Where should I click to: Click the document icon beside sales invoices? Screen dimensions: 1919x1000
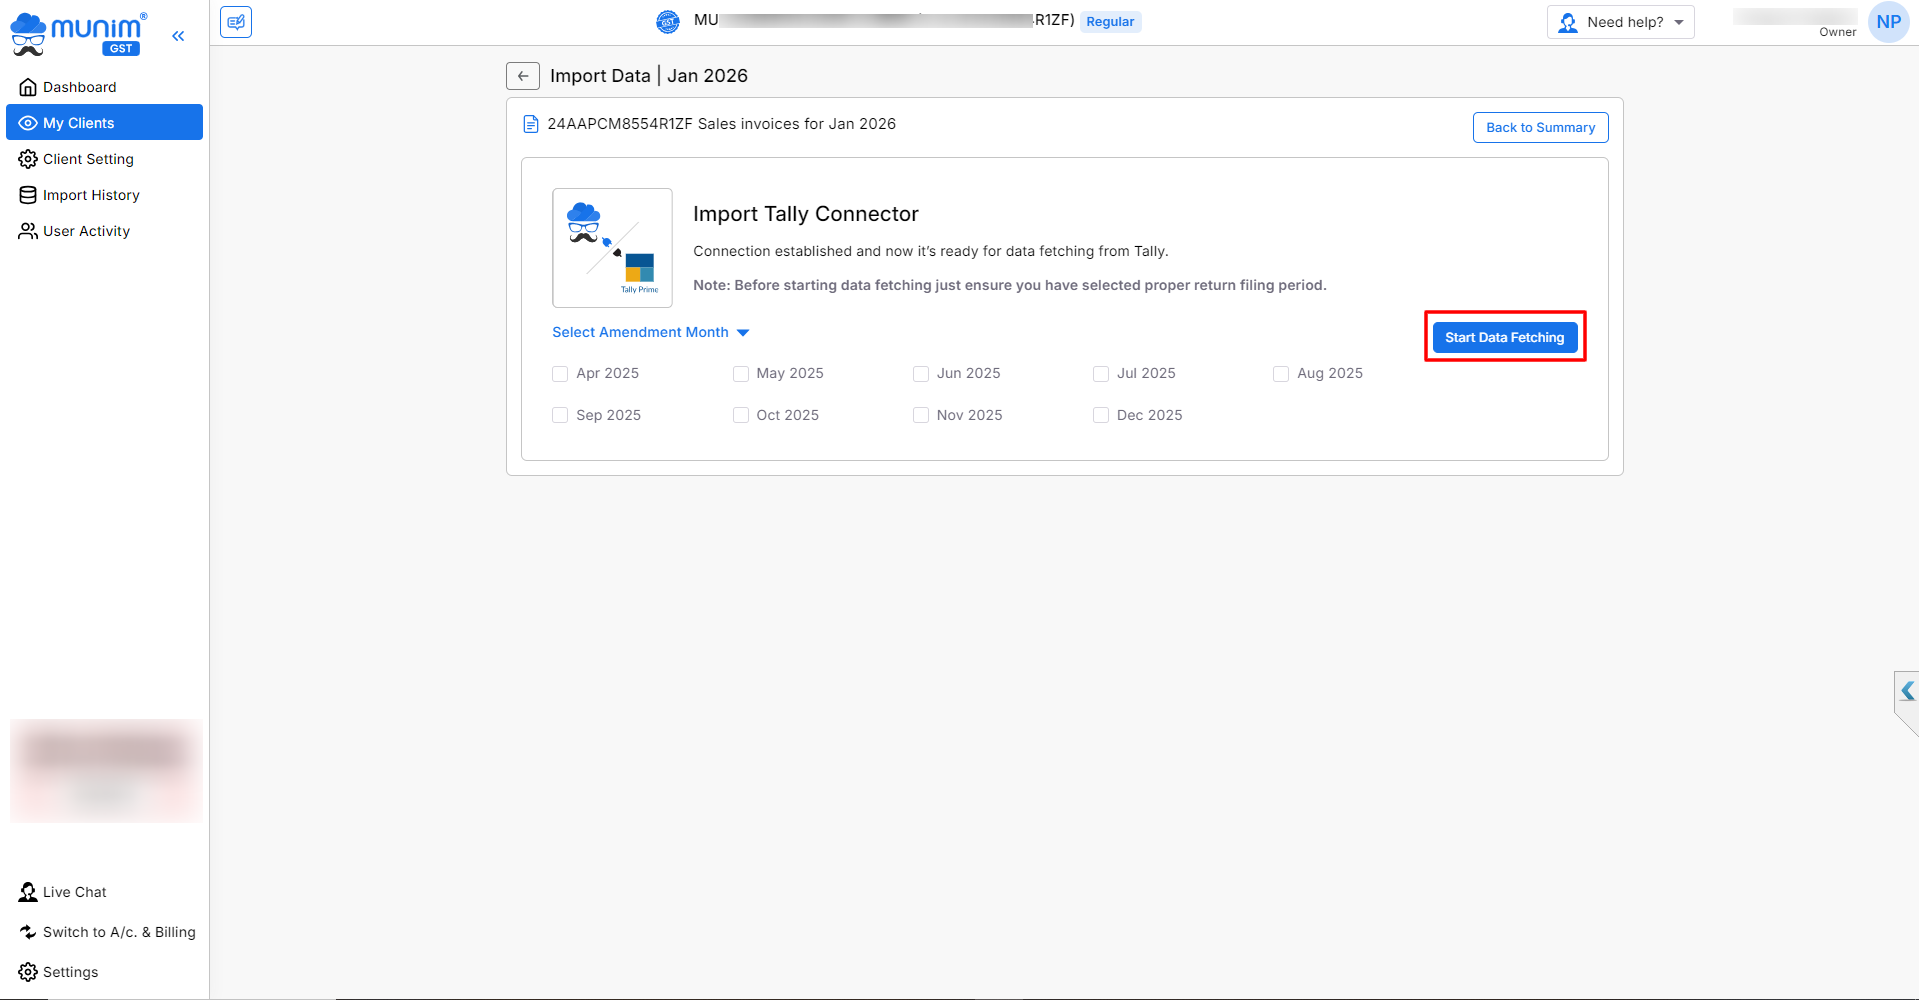(531, 124)
